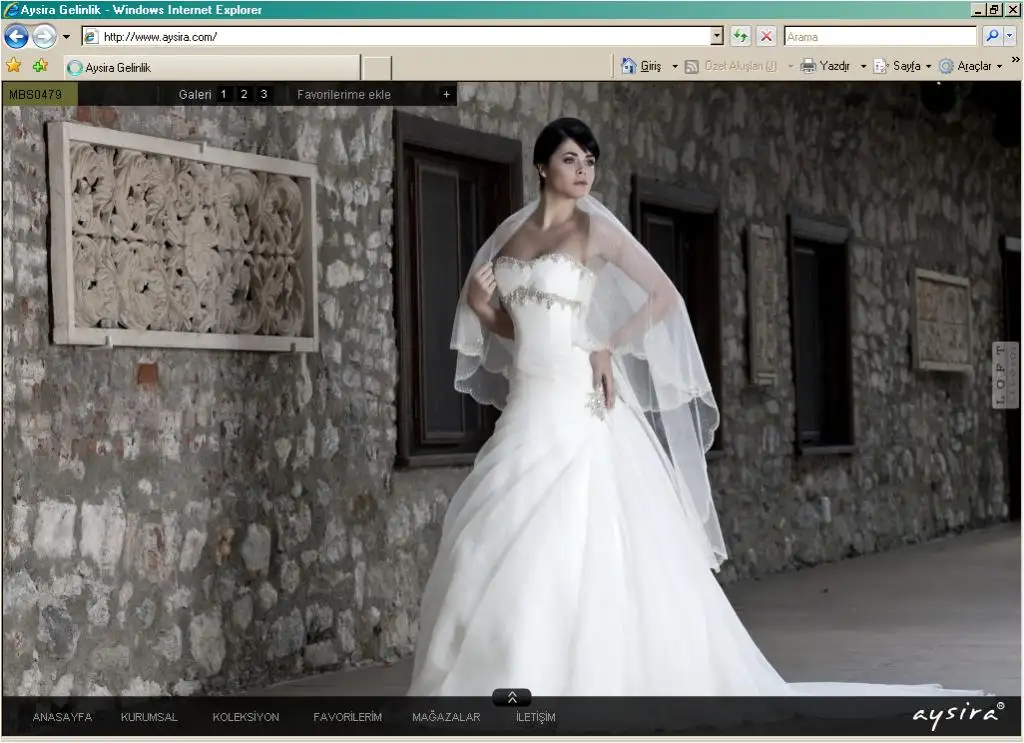Click the ANASAYFA link

pos(62,717)
